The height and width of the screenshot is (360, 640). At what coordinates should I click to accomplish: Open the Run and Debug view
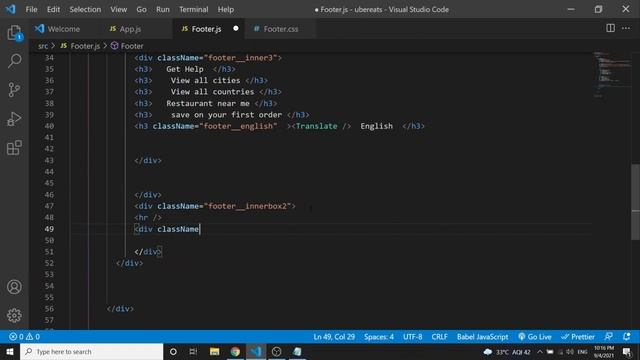click(14, 119)
